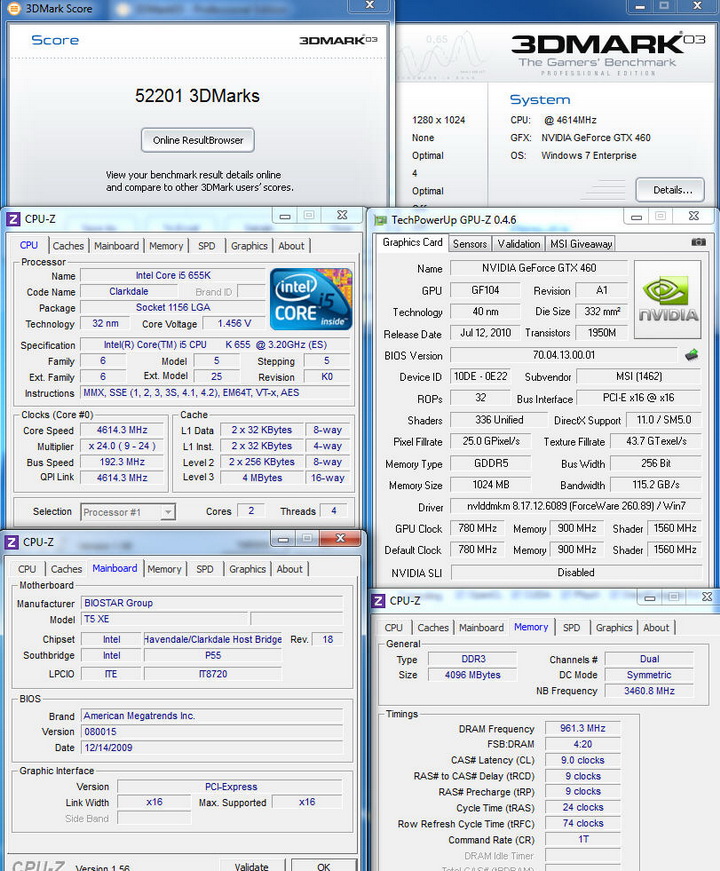Click the Intel Core i5 logo badge
The image size is (720, 871).
[x=311, y=299]
